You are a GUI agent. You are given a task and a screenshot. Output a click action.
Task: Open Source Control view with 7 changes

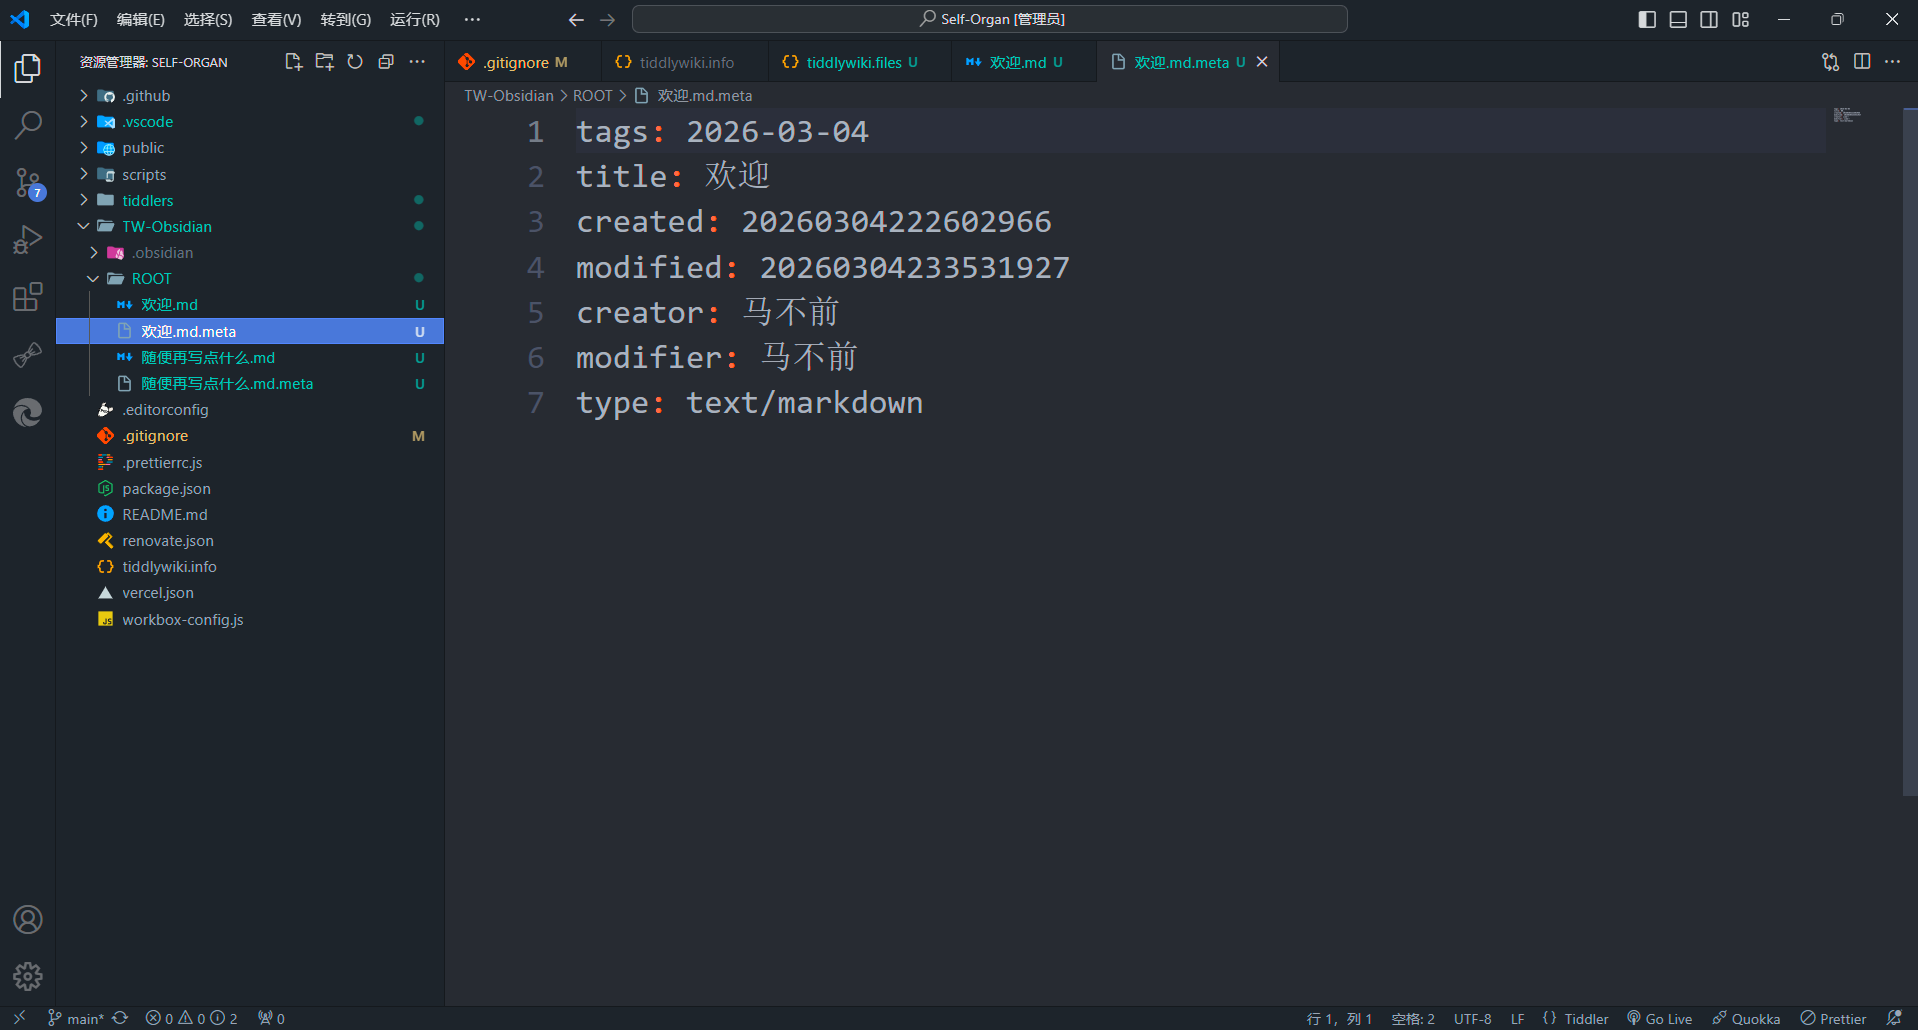(x=27, y=183)
